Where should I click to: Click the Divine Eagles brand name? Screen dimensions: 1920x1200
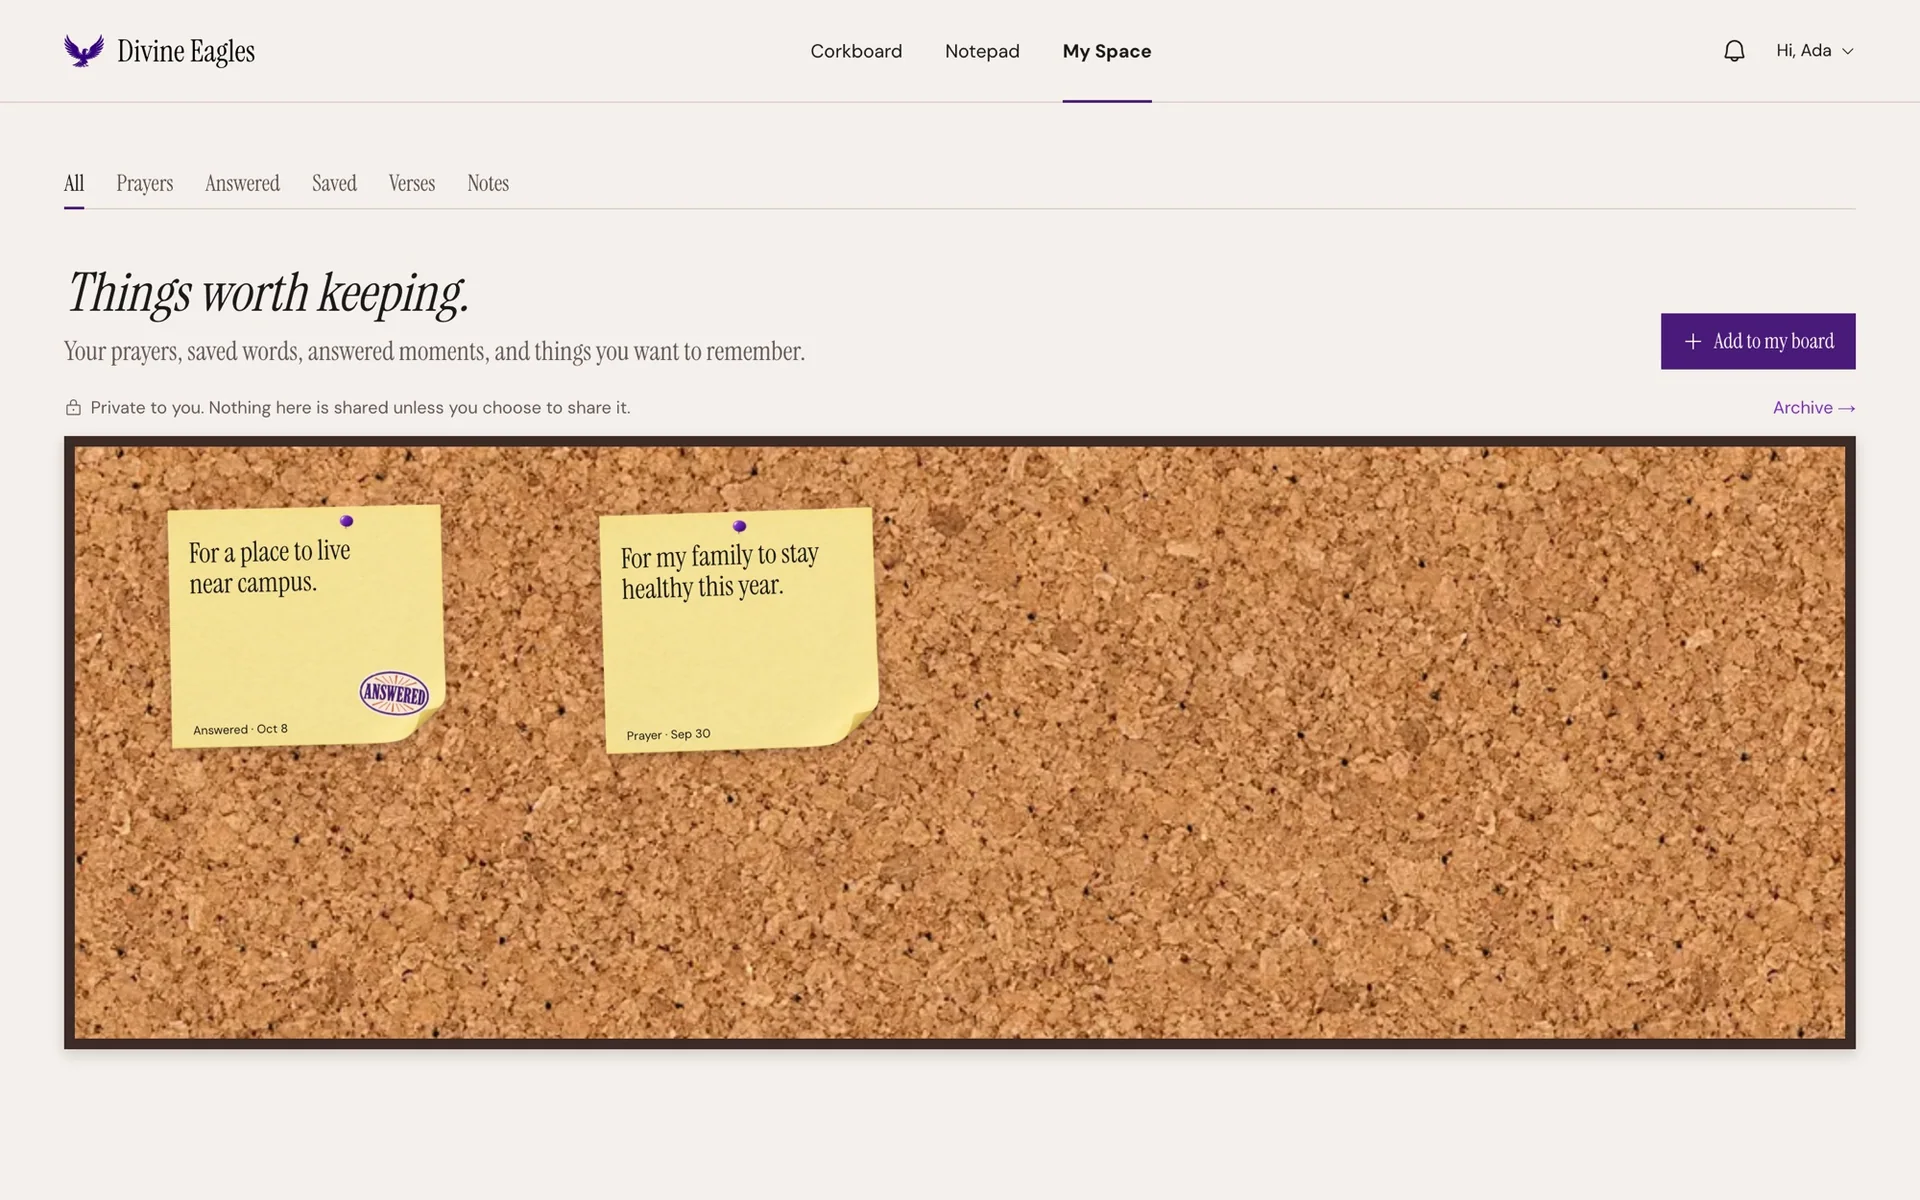pos(186,51)
